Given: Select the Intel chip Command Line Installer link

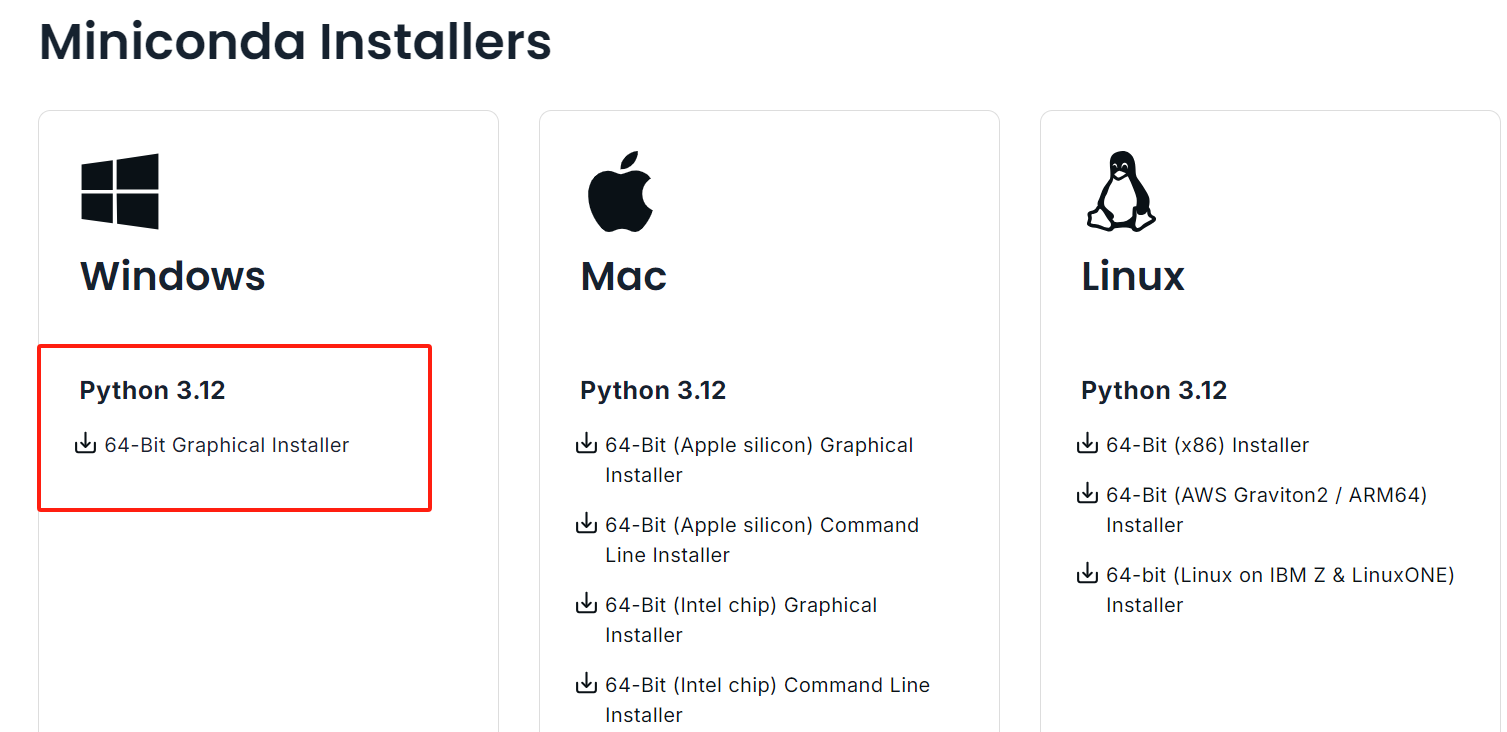Looking at the screenshot, I should click(x=767, y=686).
